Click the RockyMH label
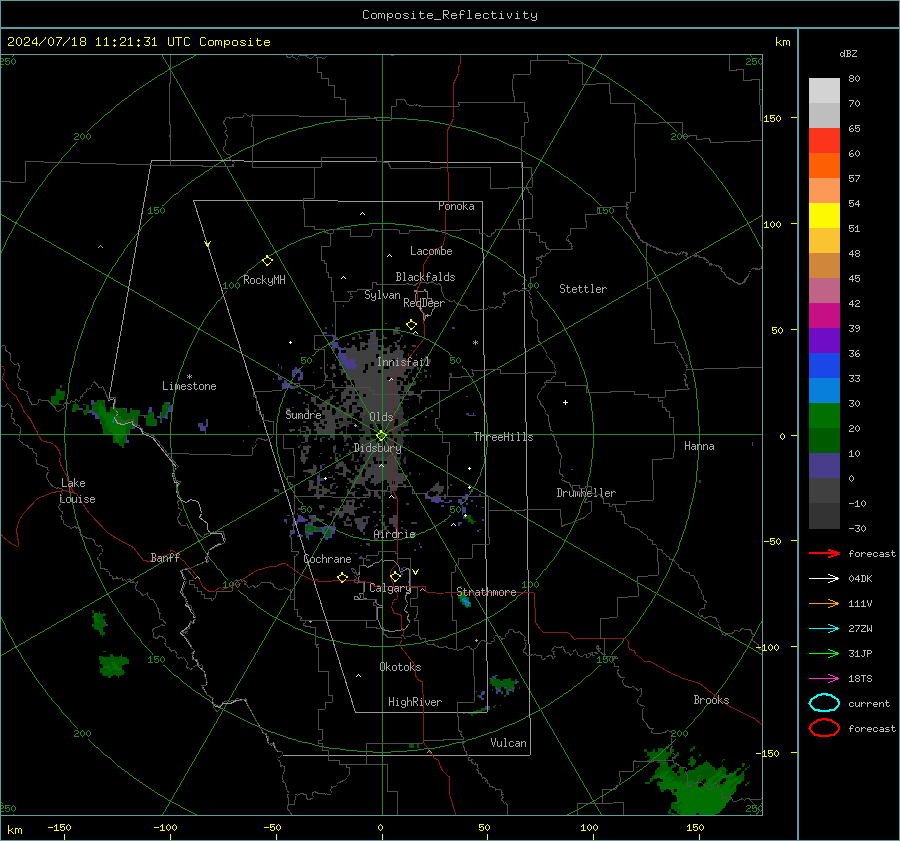 coord(264,280)
